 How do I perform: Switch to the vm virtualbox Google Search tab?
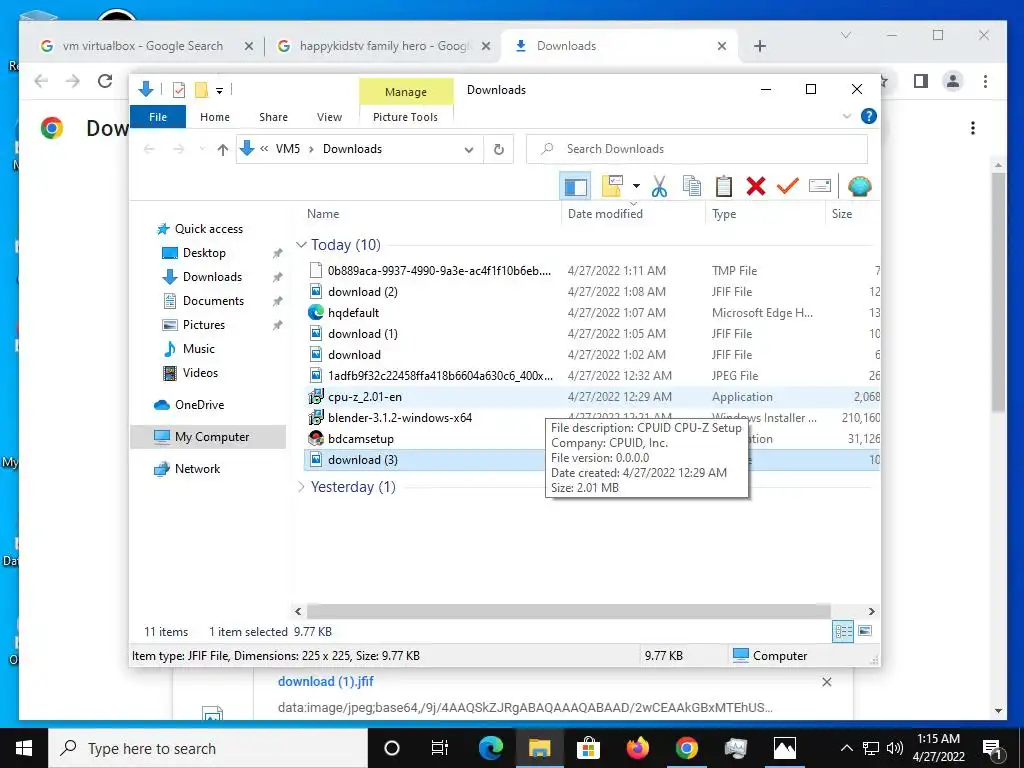[141, 46]
